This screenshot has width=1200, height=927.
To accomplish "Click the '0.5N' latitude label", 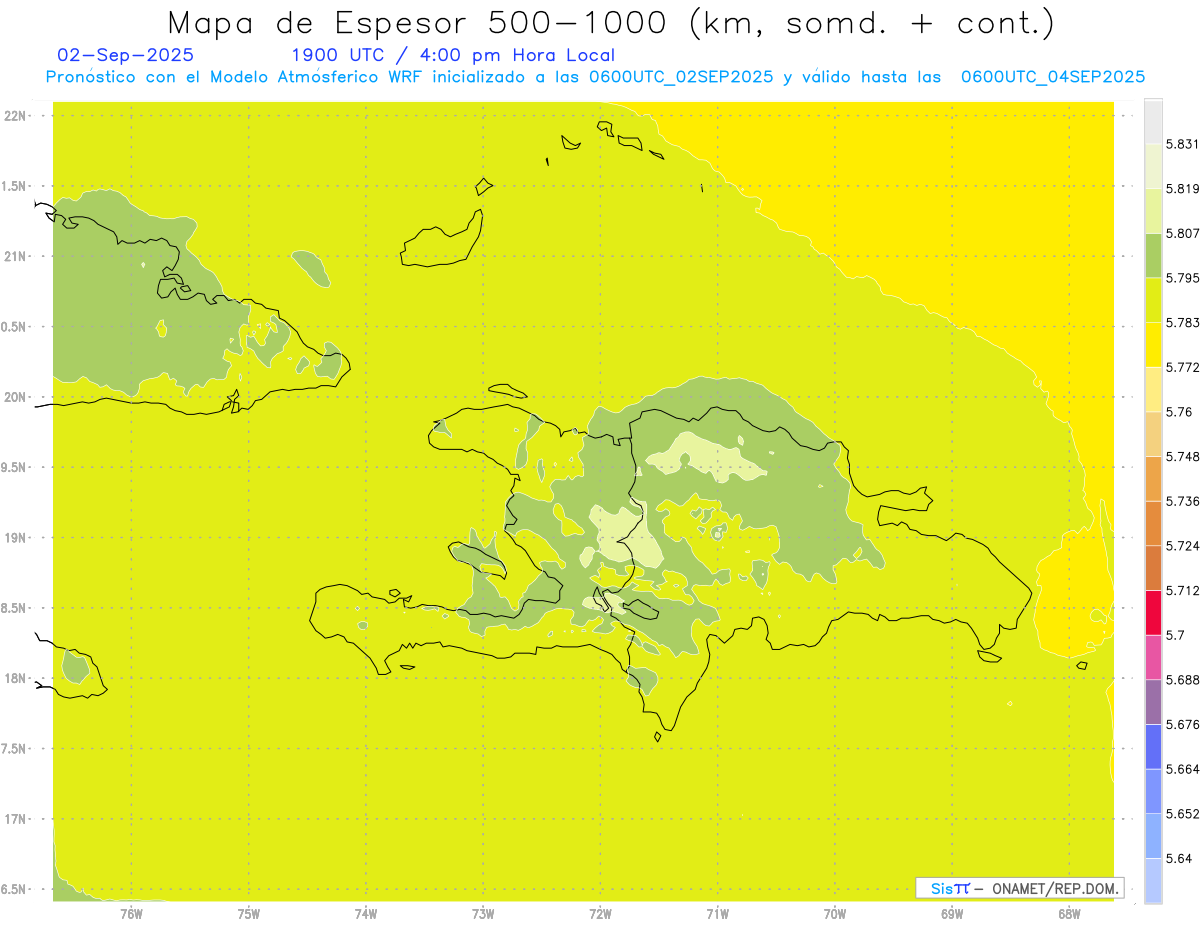I will (16, 327).
